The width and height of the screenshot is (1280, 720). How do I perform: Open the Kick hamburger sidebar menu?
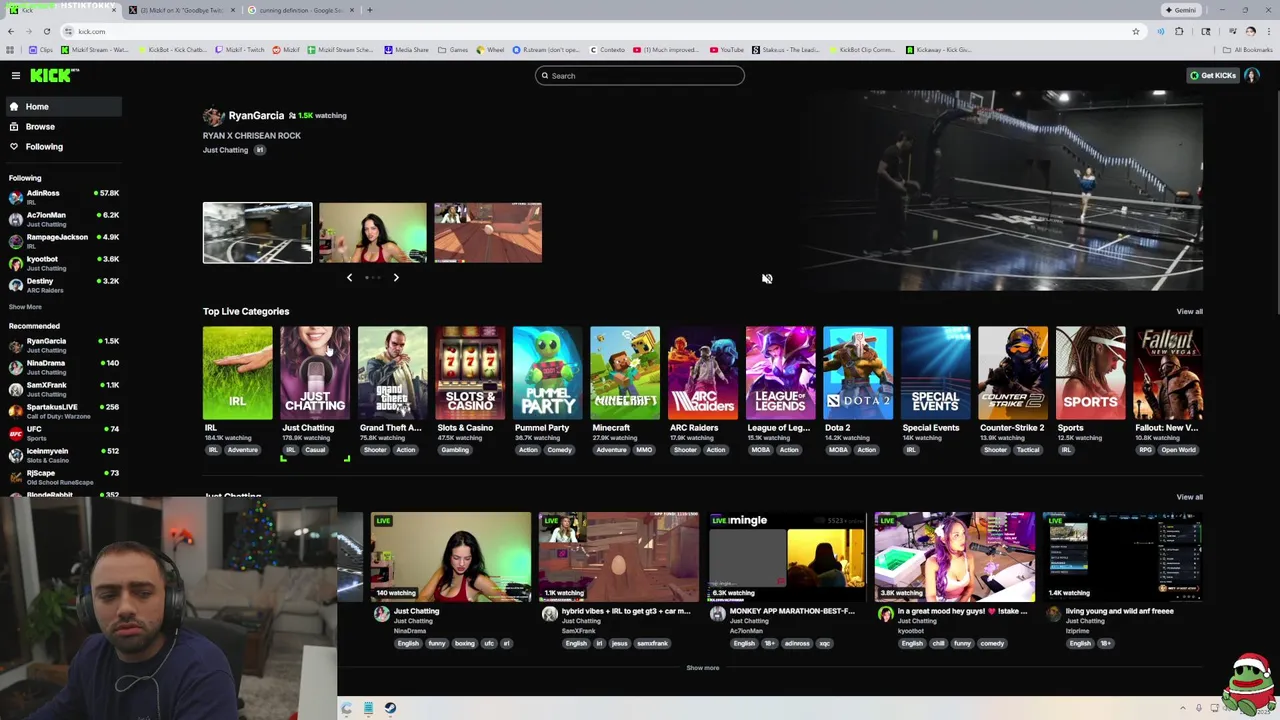(16, 75)
